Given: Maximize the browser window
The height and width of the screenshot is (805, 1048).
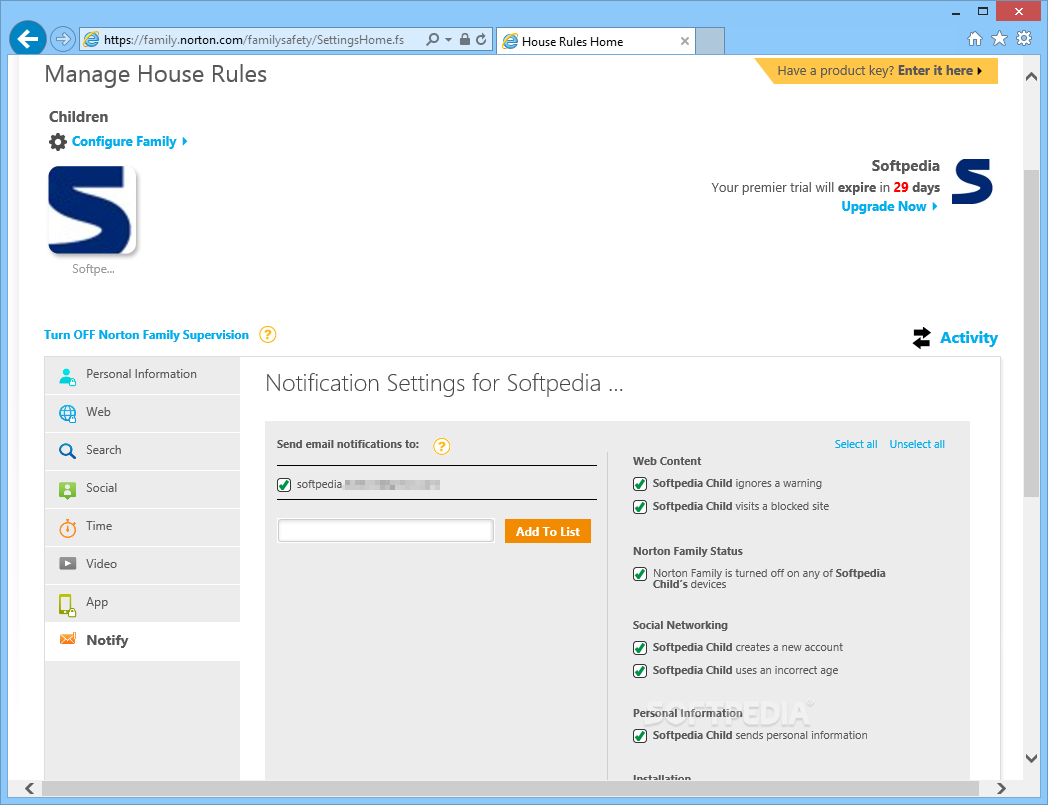Looking at the screenshot, I should [x=982, y=11].
